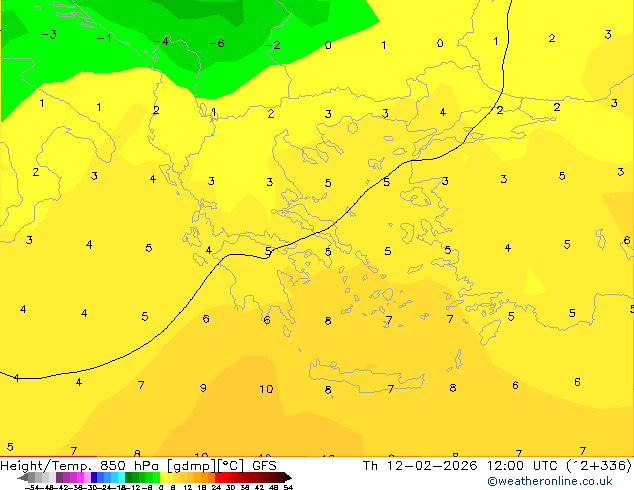
Task: Click the dark arrow at legend's hot end
Action: coord(287,478)
